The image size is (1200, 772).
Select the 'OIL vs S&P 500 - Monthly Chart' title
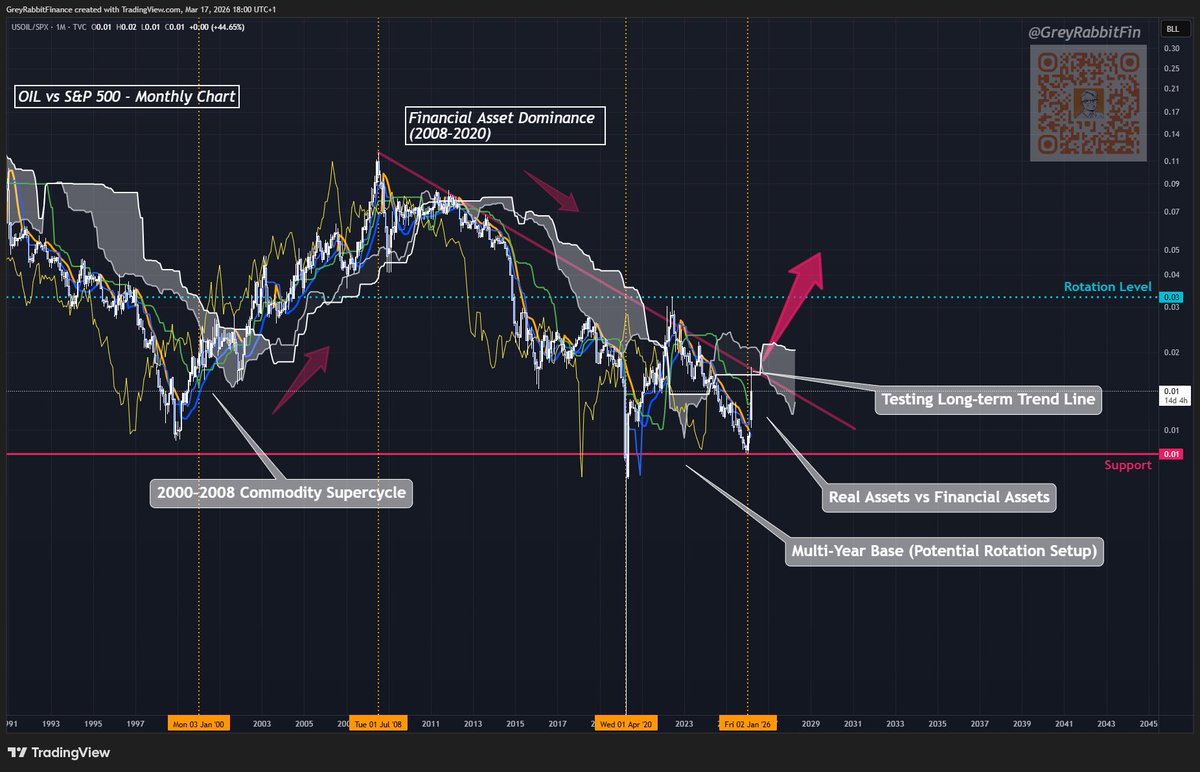coord(126,97)
